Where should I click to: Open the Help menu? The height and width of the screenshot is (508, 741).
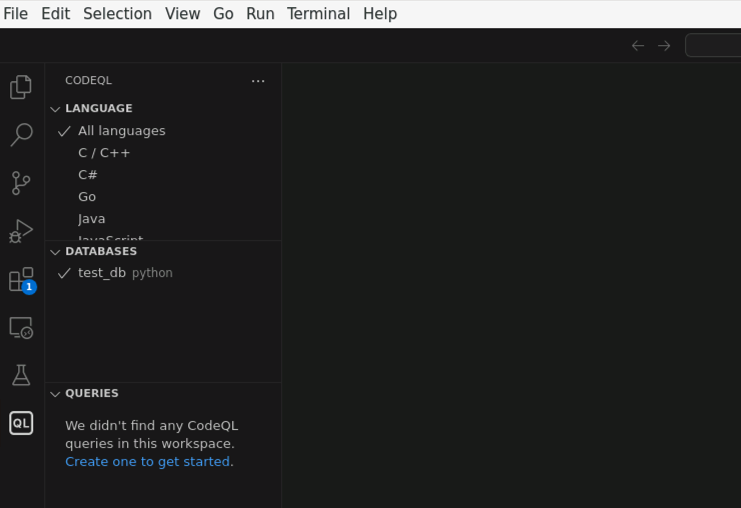(x=380, y=14)
